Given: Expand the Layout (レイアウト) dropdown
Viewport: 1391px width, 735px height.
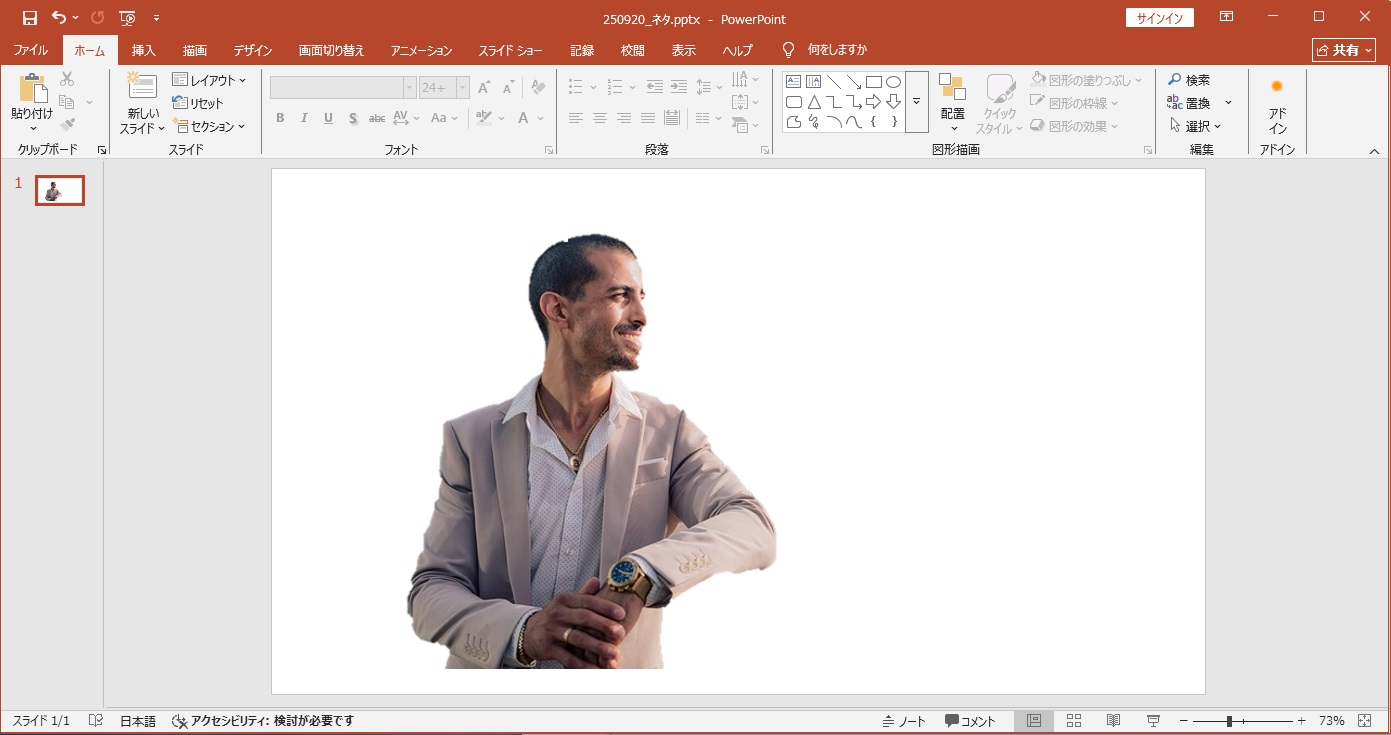Looking at the screenshot, I should tap(210, 80).
